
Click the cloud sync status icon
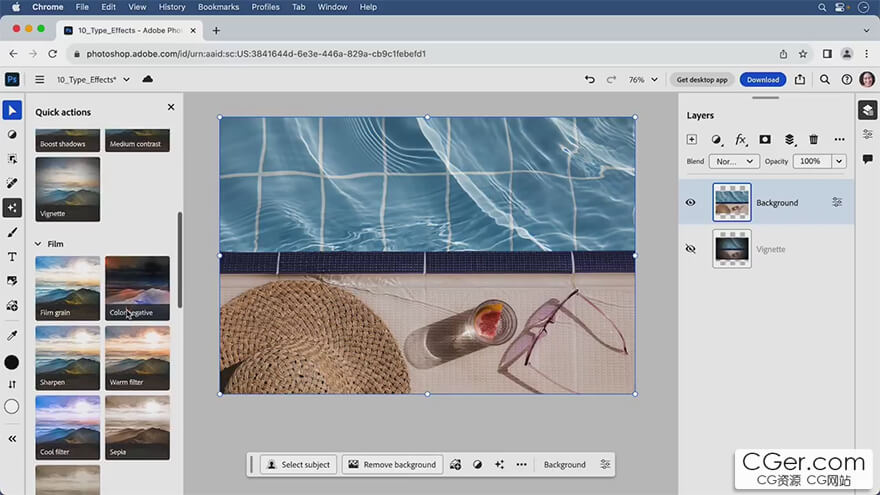click(148, 79)
